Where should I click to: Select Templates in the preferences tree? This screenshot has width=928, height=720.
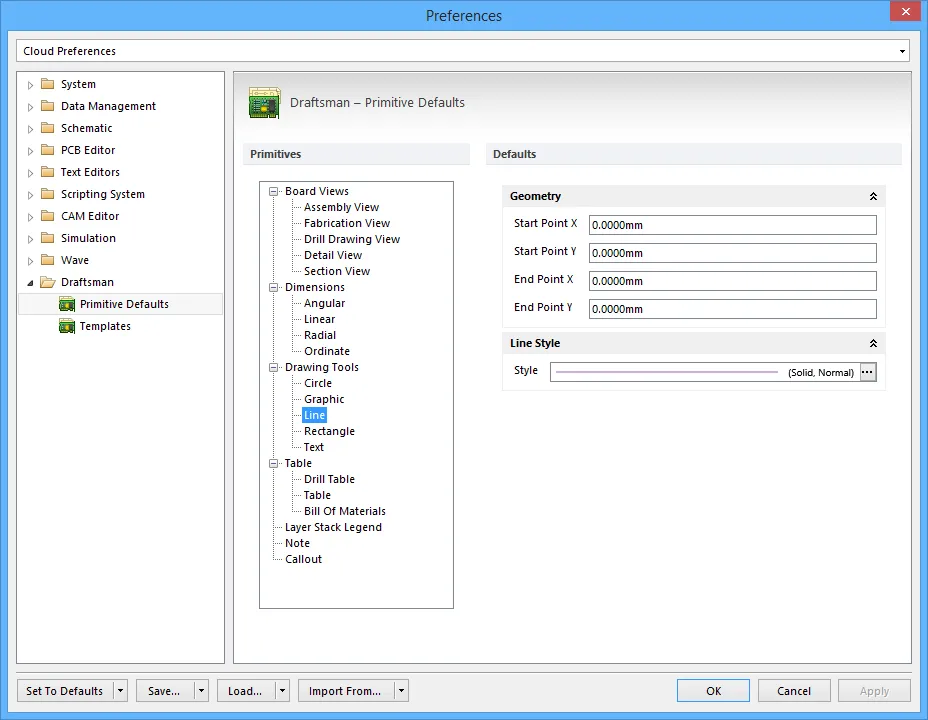pos(105,326)
